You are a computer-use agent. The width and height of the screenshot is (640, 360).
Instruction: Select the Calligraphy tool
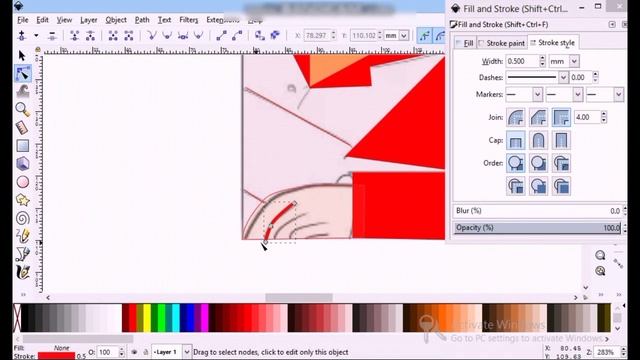23,272
